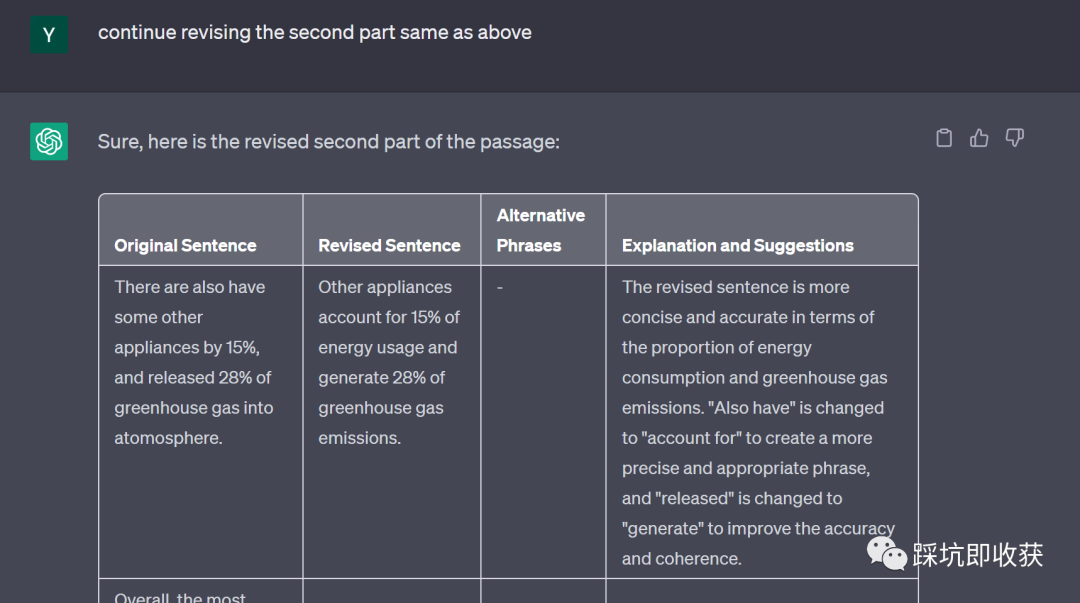The height and width of the screenshot is (603, 1080).
Task: Select the "Alternative Phrases" column header
Action: (x=541, y=230)
